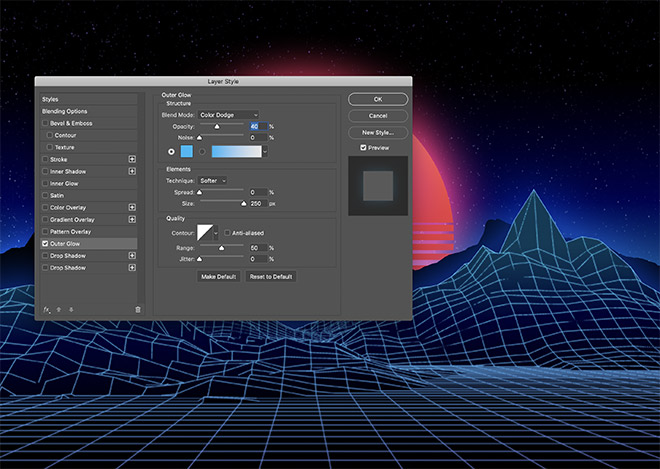
Task: Click plus icon beside Inner Shadow
Action: (132, 171)
